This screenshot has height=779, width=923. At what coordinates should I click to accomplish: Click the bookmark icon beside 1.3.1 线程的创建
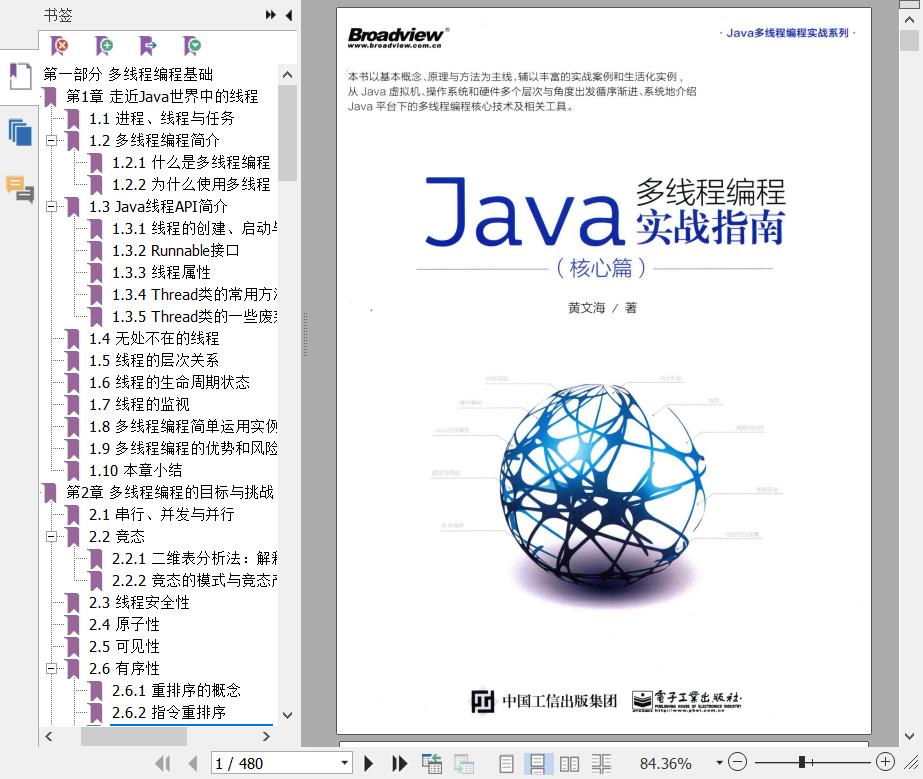tap(96, 229)
